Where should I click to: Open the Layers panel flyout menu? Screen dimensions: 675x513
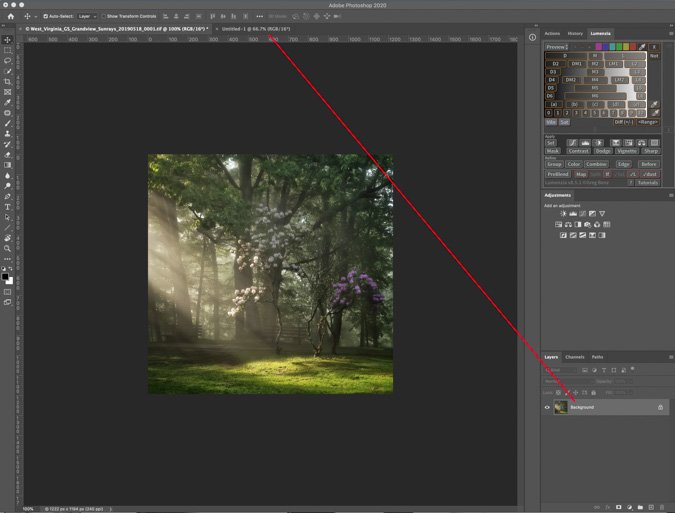tap(671, 357)
